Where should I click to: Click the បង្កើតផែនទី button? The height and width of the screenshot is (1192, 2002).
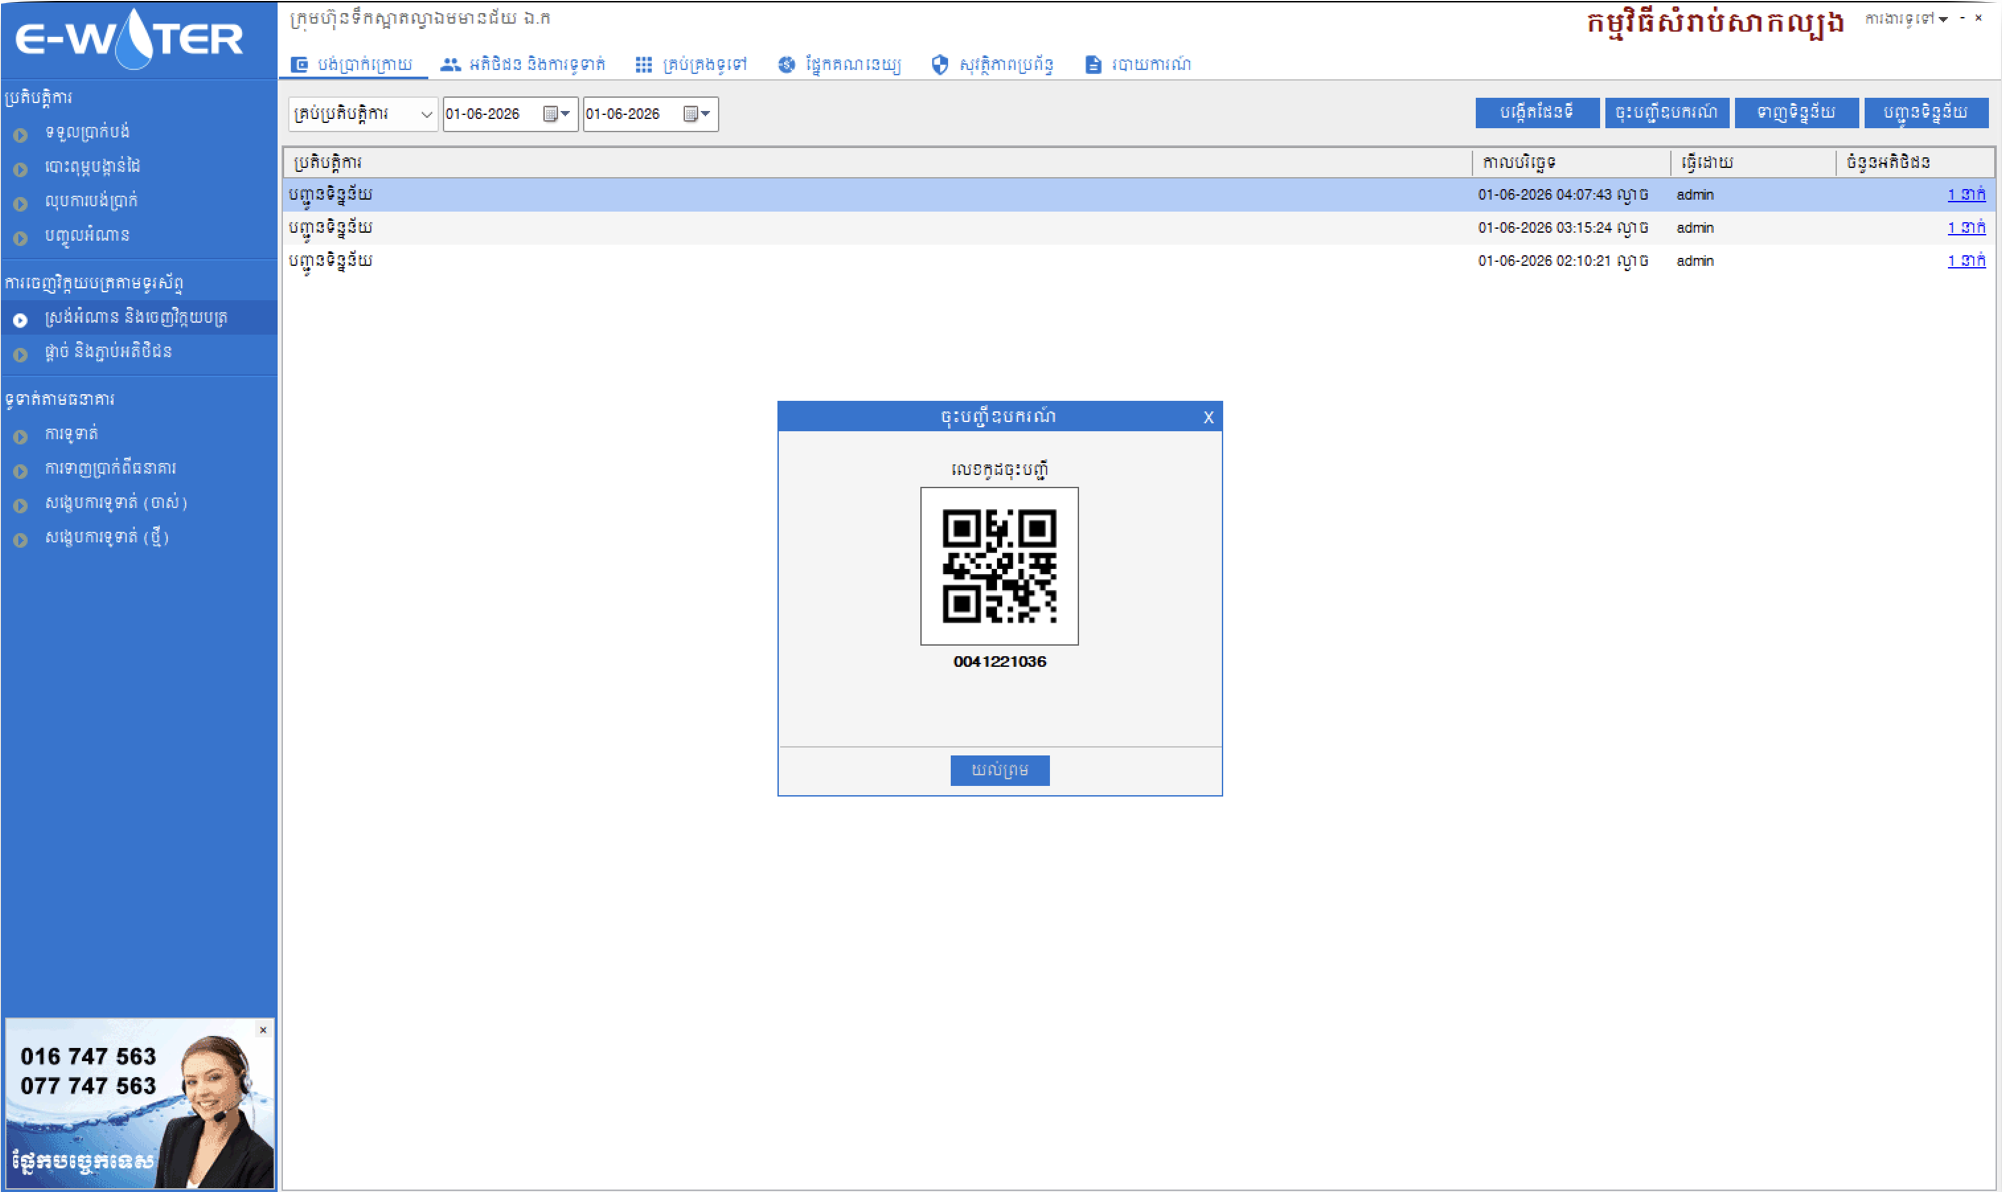pyautogui.click(x=1537, y=112)
